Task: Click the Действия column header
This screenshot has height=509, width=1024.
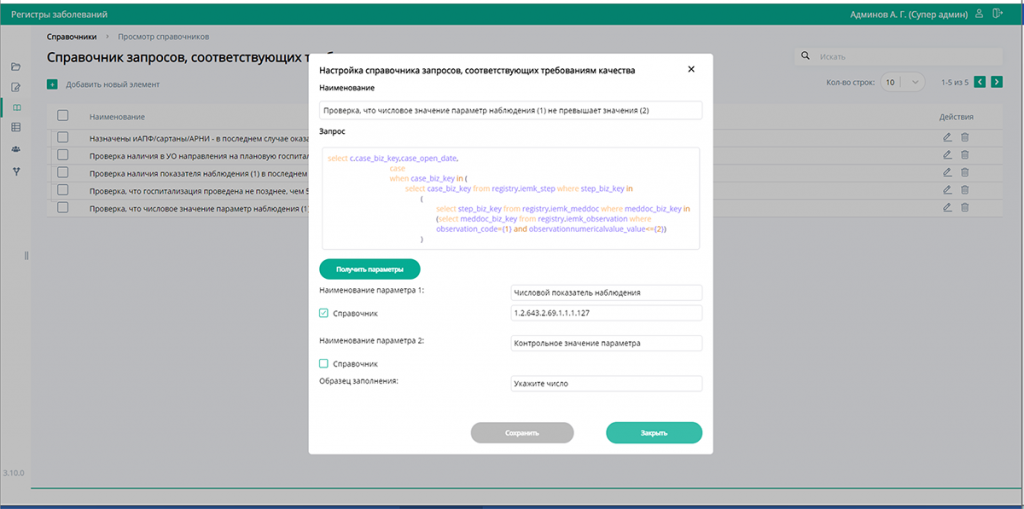Action: click(956, 117)
